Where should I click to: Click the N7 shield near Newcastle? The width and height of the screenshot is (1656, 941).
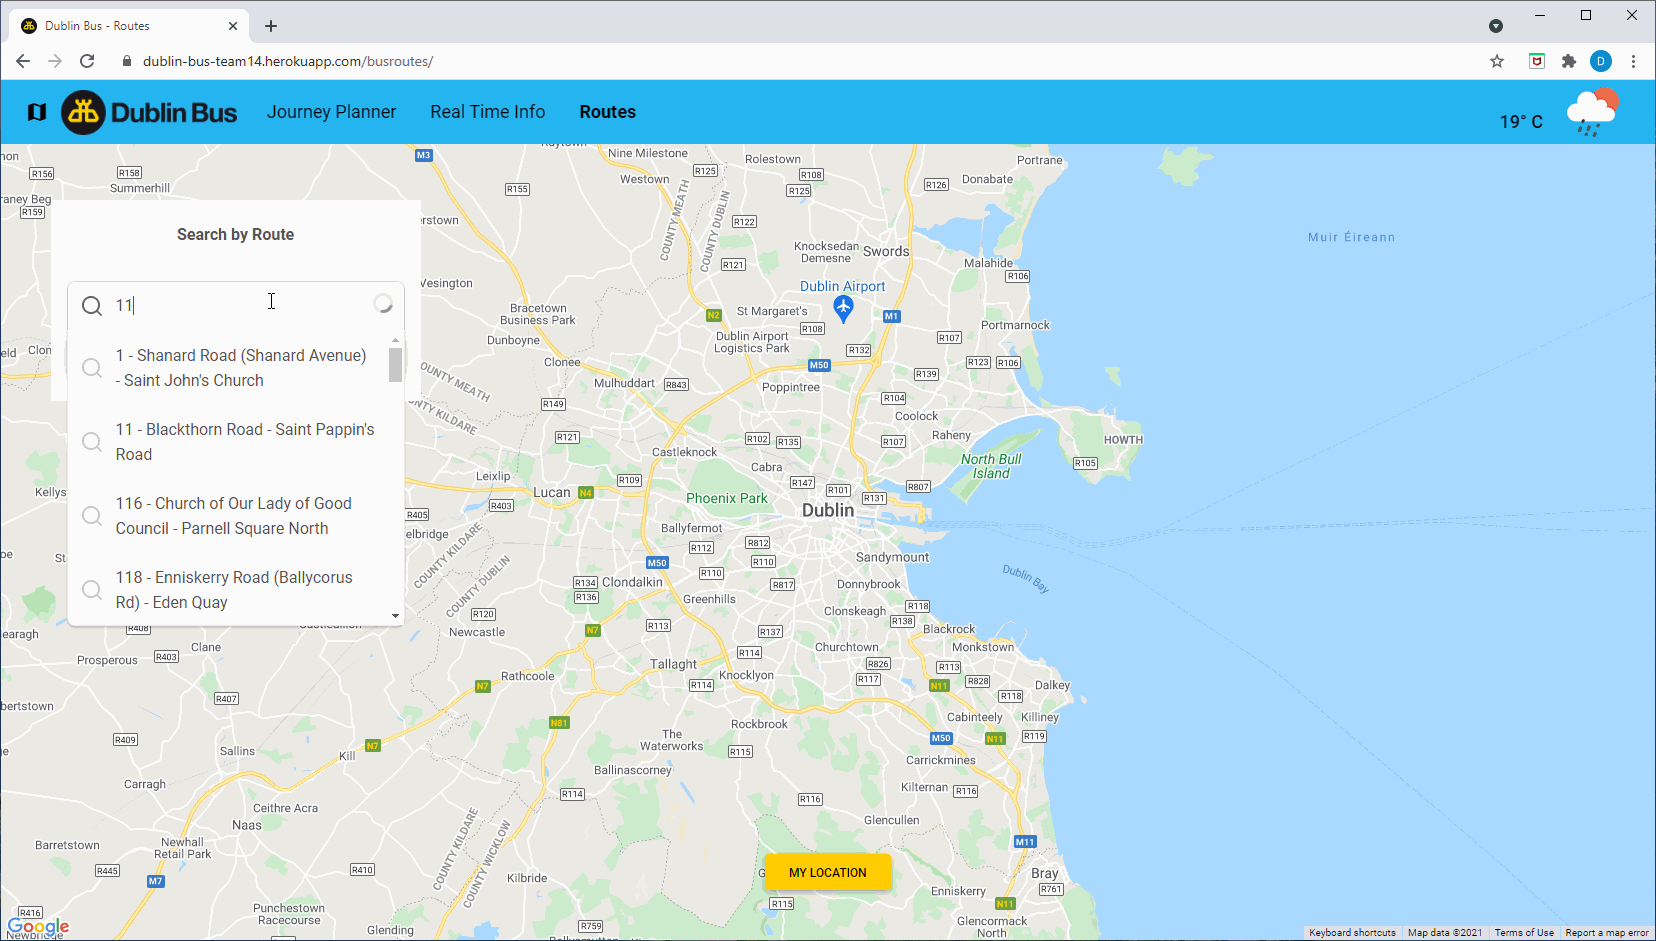[x=593, y=630]
